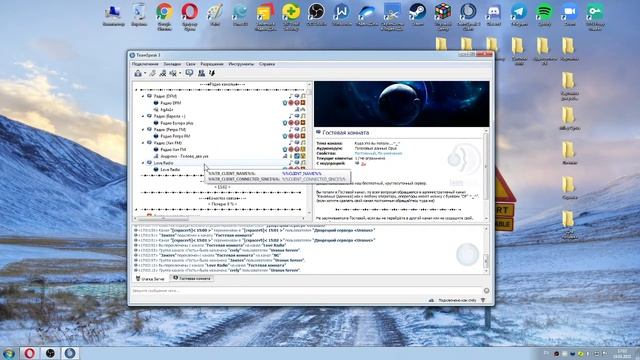
Task: Open the contacts toolbar icon with two people
Action: pyautogui.click(x=201, y=73)
